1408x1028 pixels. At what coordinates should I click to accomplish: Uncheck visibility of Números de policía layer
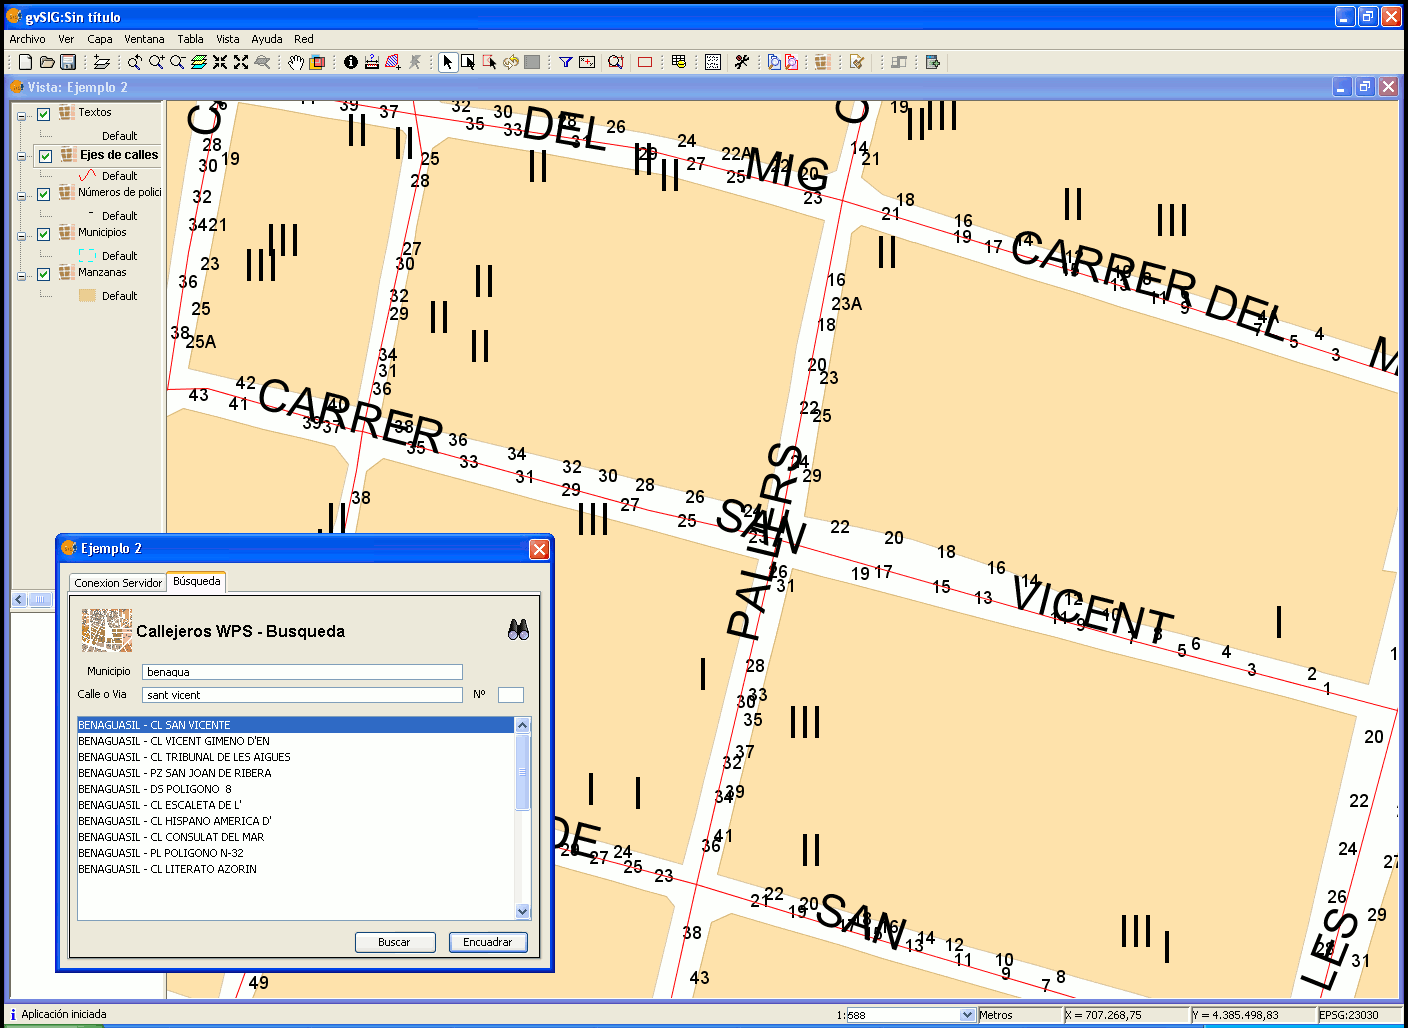coord(44,195)
